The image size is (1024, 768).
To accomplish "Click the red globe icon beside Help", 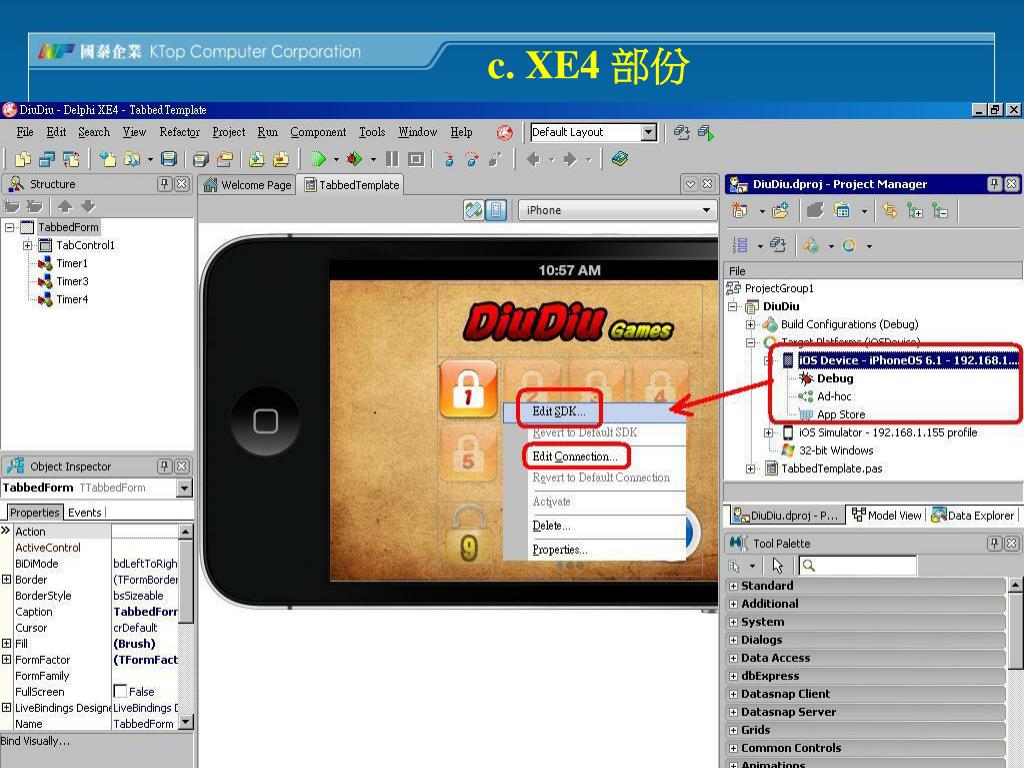I will (504, 133).
